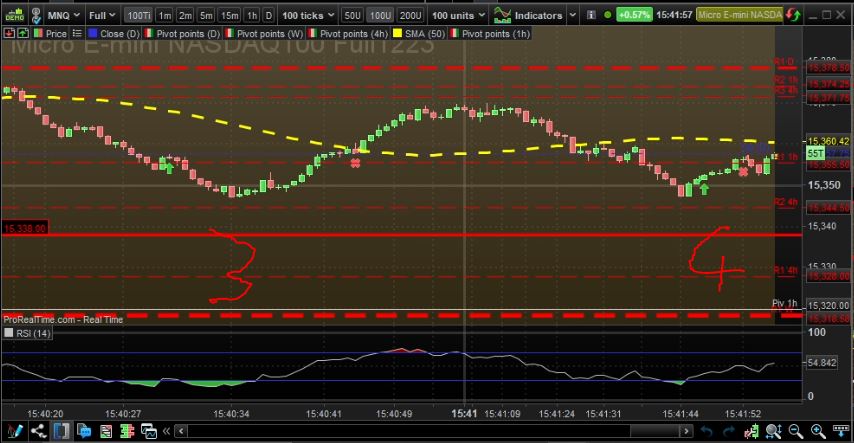Expand the arrow next to Indicators
Image resolution: width=854 pixels, height=443 pixels.
572,15
